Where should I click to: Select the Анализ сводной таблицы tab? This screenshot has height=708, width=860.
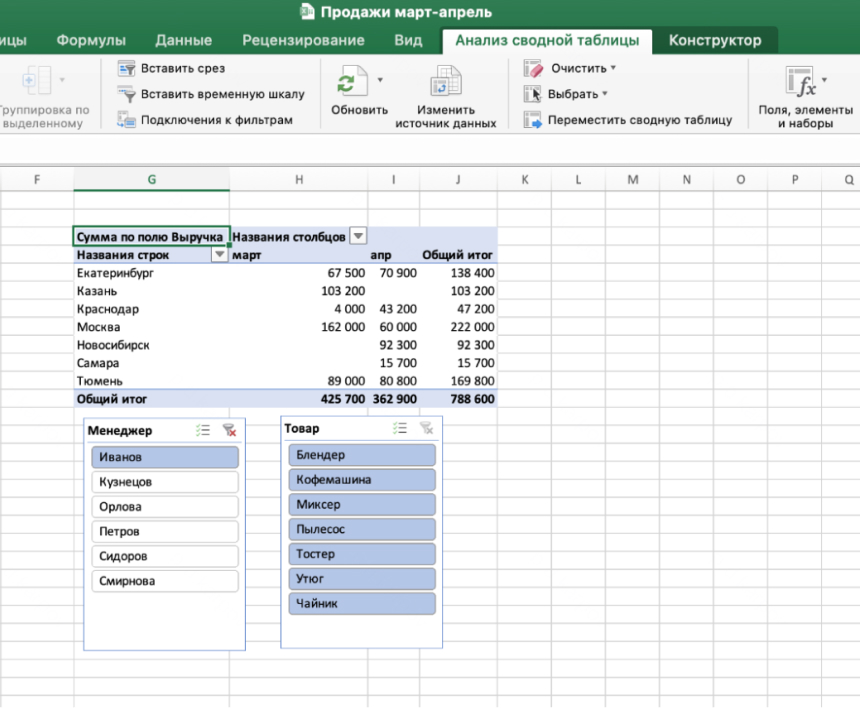547,40
